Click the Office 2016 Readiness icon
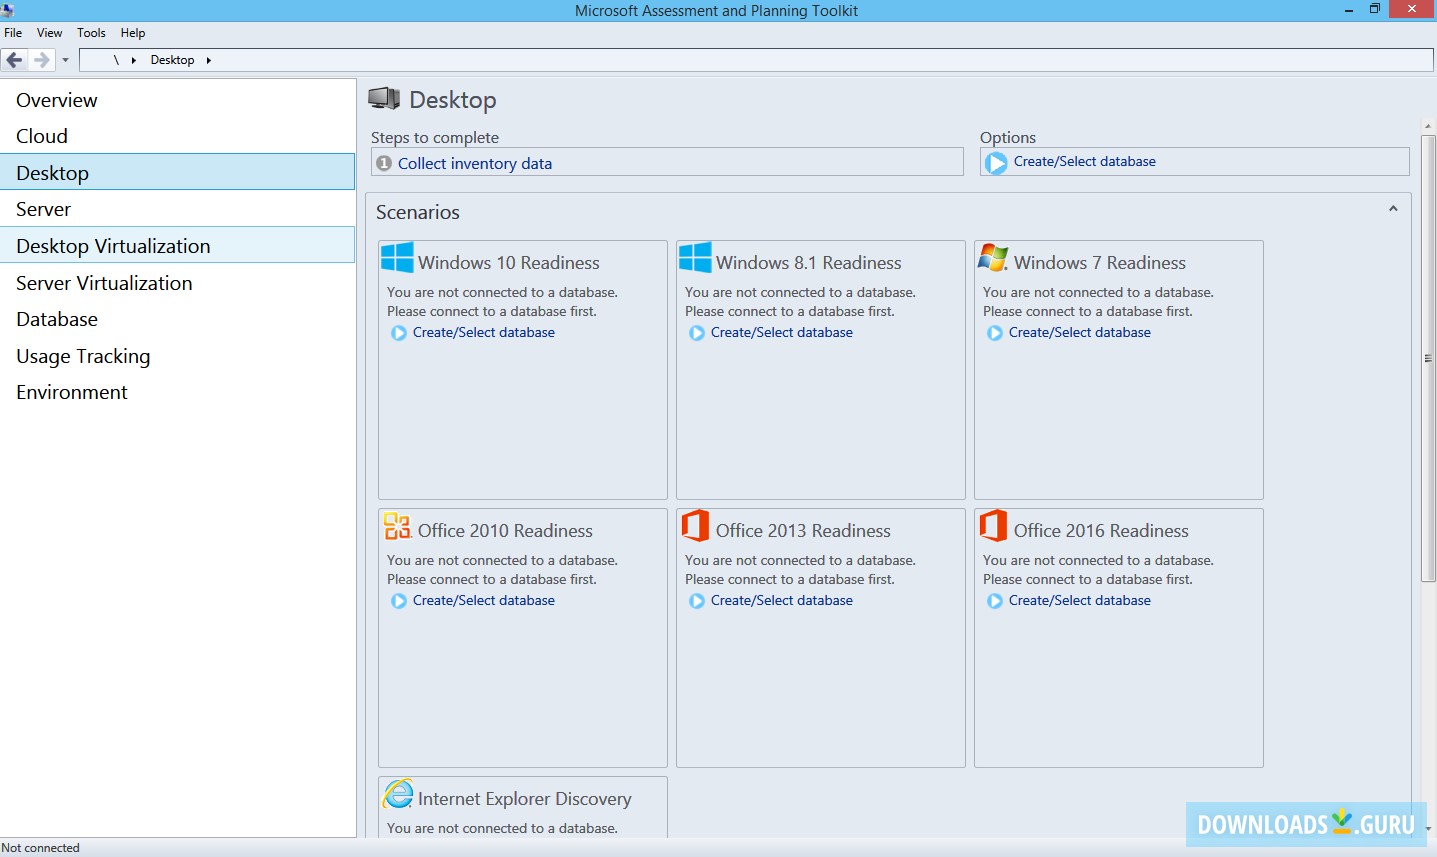 pyautogui.click(x=993, y=525)
